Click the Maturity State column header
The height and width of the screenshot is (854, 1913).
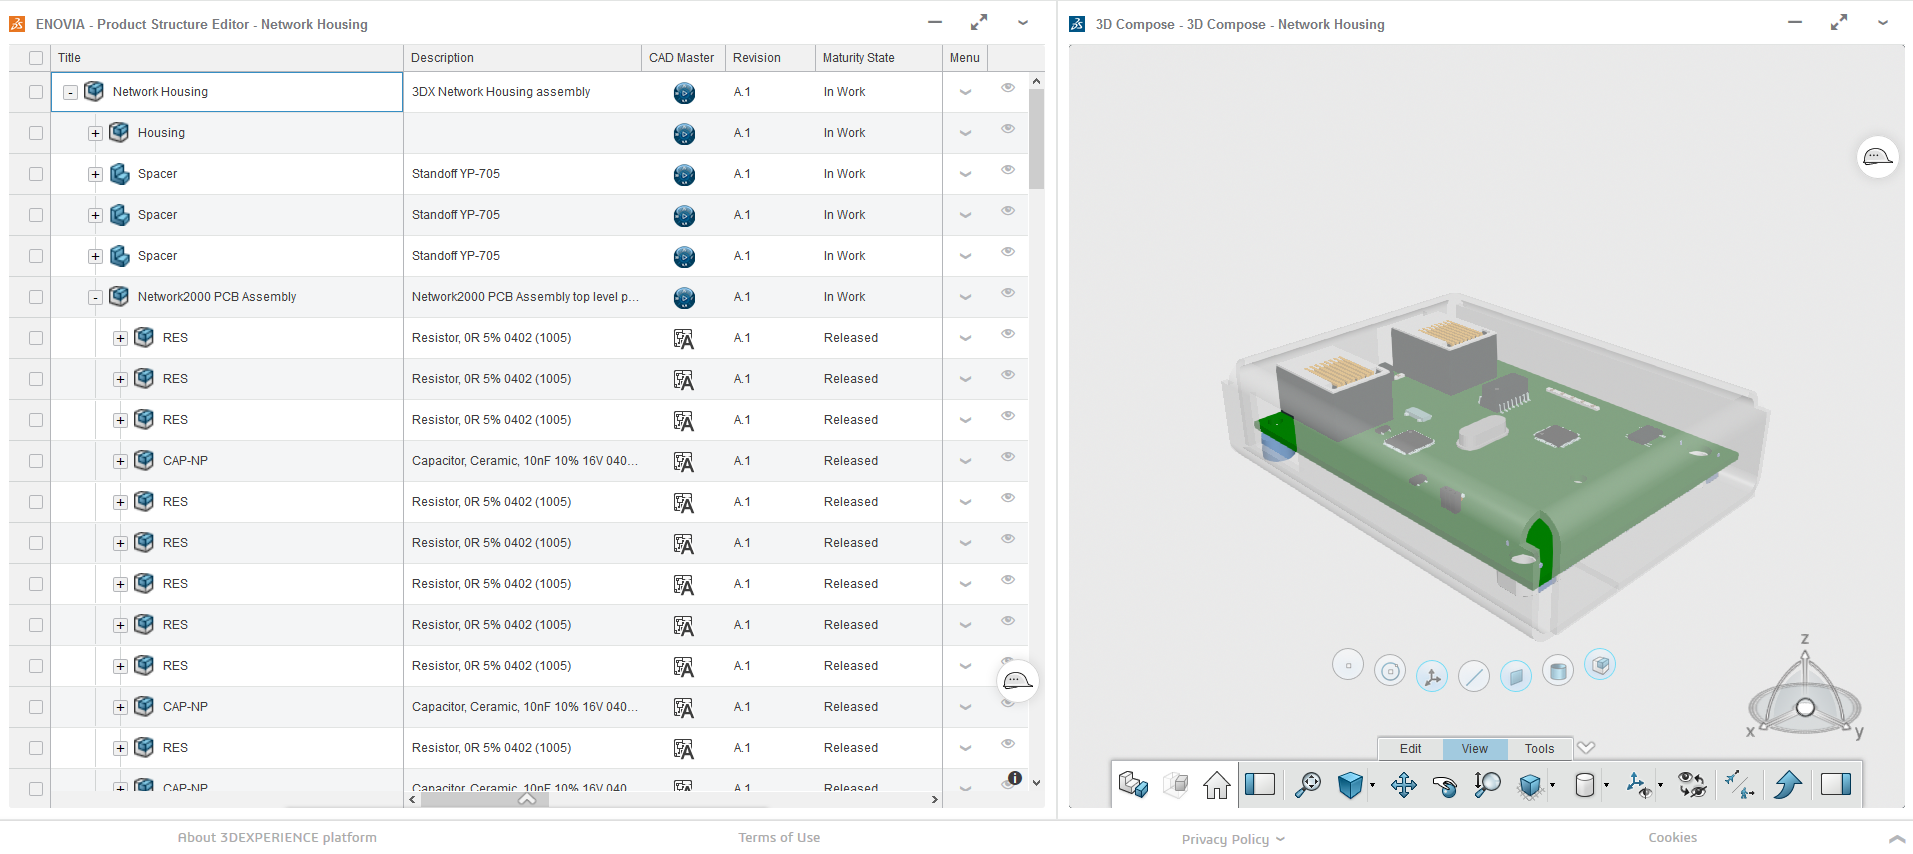(x=858, y=58)
